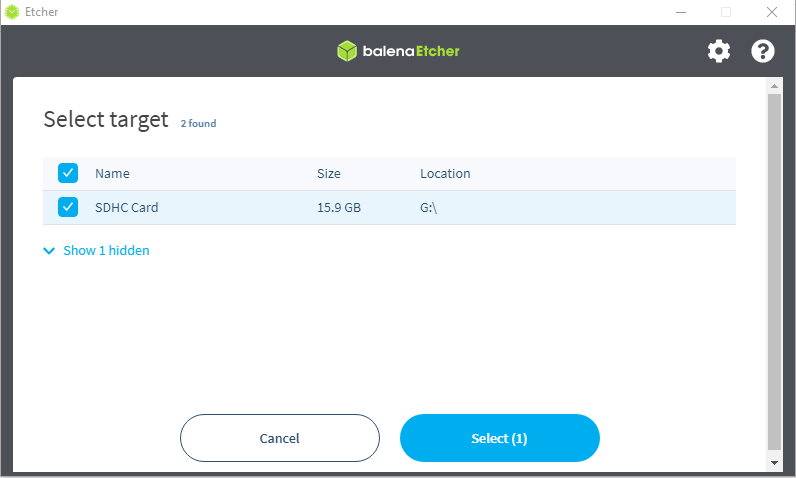Click the help question mark icon

click(x=763, y=51)
